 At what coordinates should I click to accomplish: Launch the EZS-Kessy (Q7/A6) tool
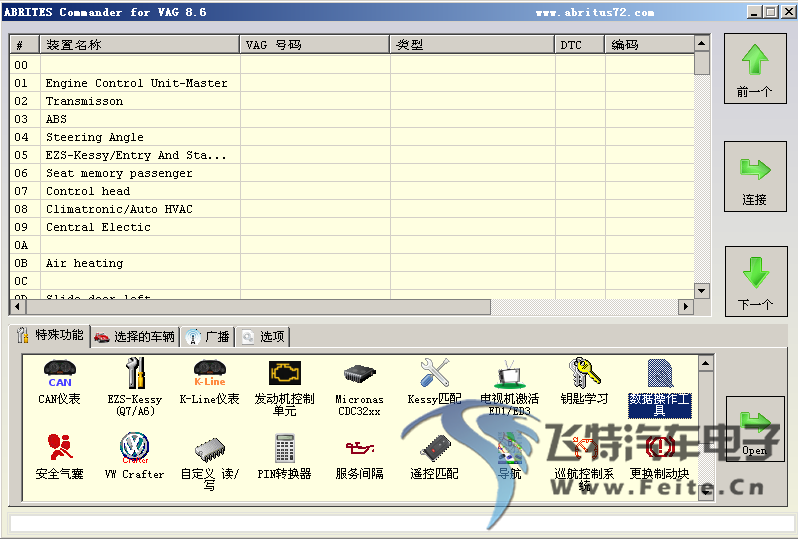[135, 387]
